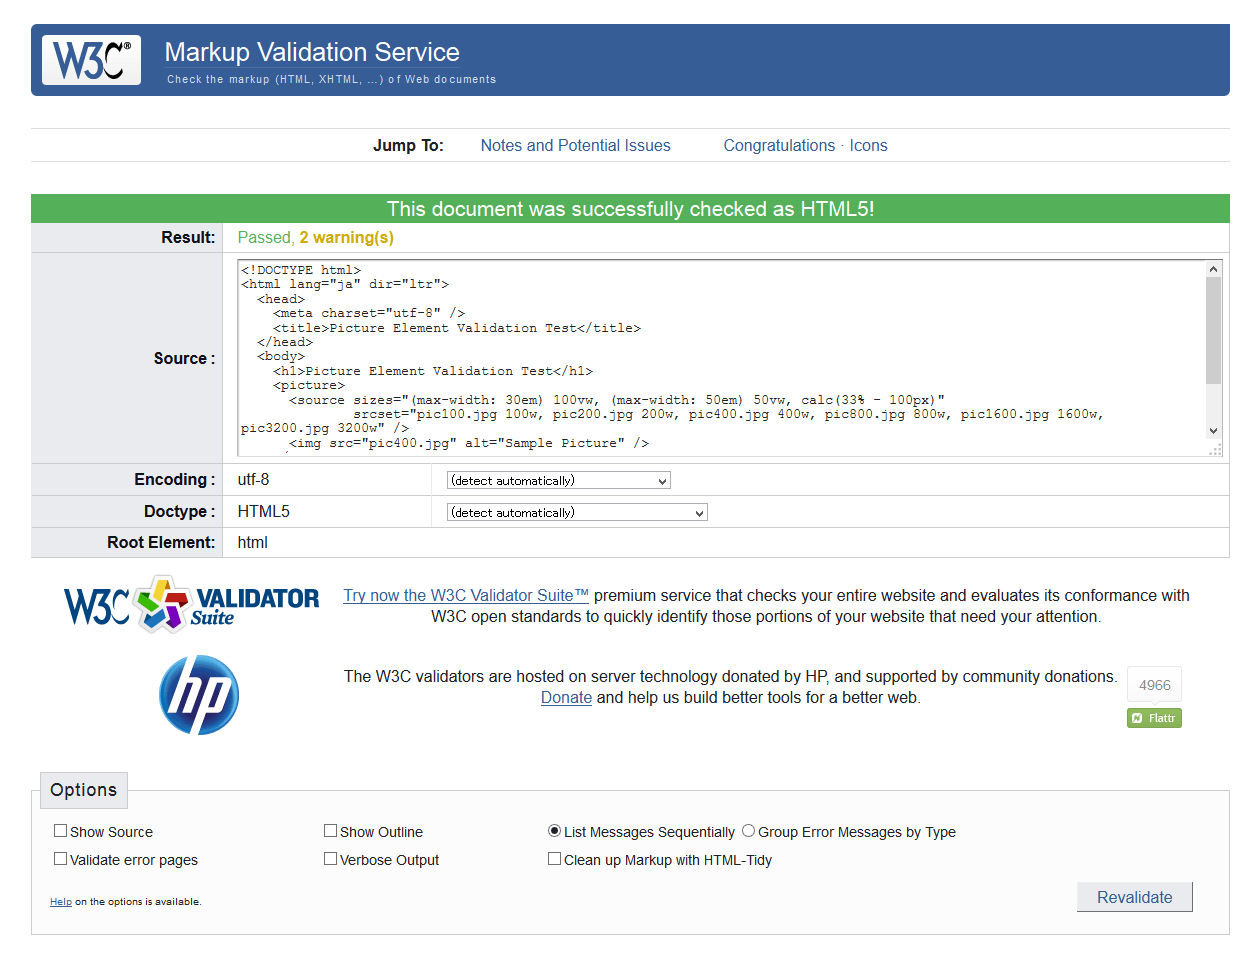The height and width of the screenshot is (960, 1260).
Task: Follow the Donate link
Action: coord(566,697)
